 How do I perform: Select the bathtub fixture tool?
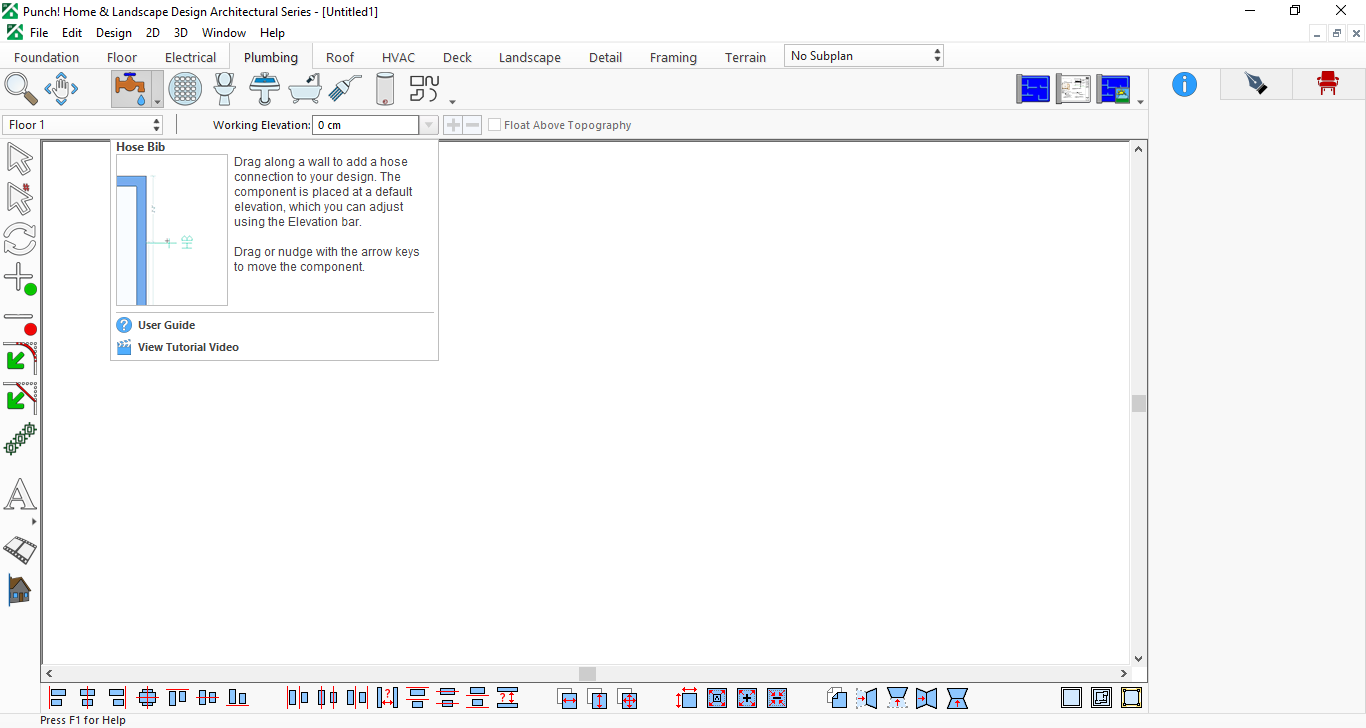305,88
